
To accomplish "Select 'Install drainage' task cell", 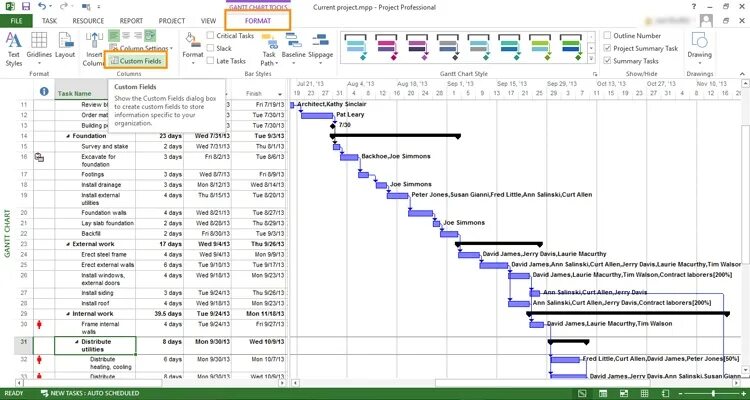I will 95,185.
